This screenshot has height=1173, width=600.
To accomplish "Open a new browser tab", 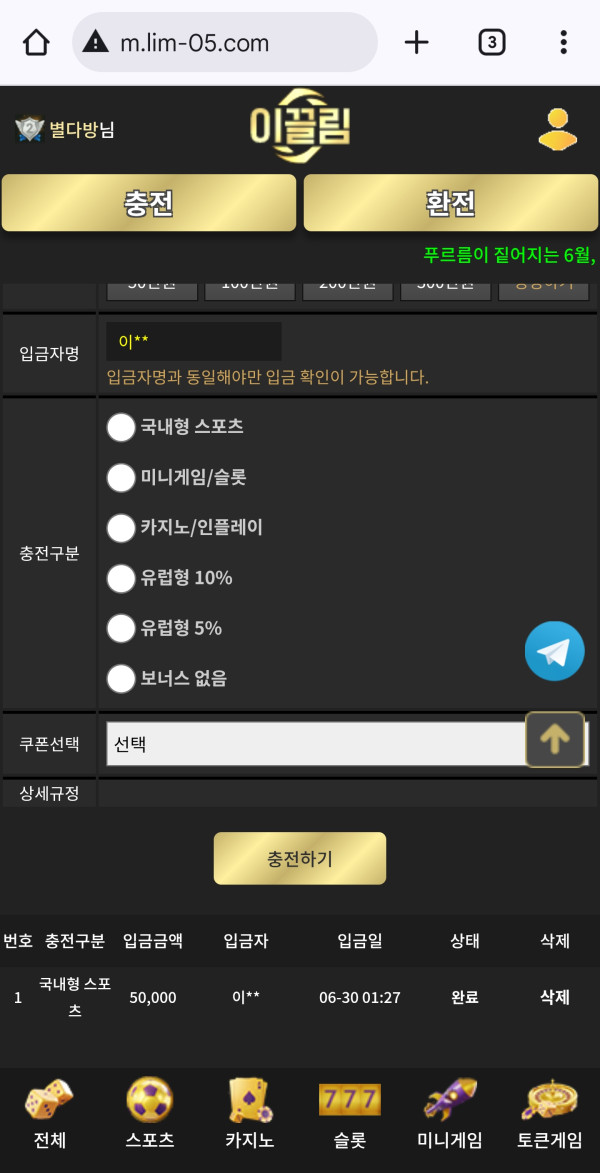I will click(416, 42).
